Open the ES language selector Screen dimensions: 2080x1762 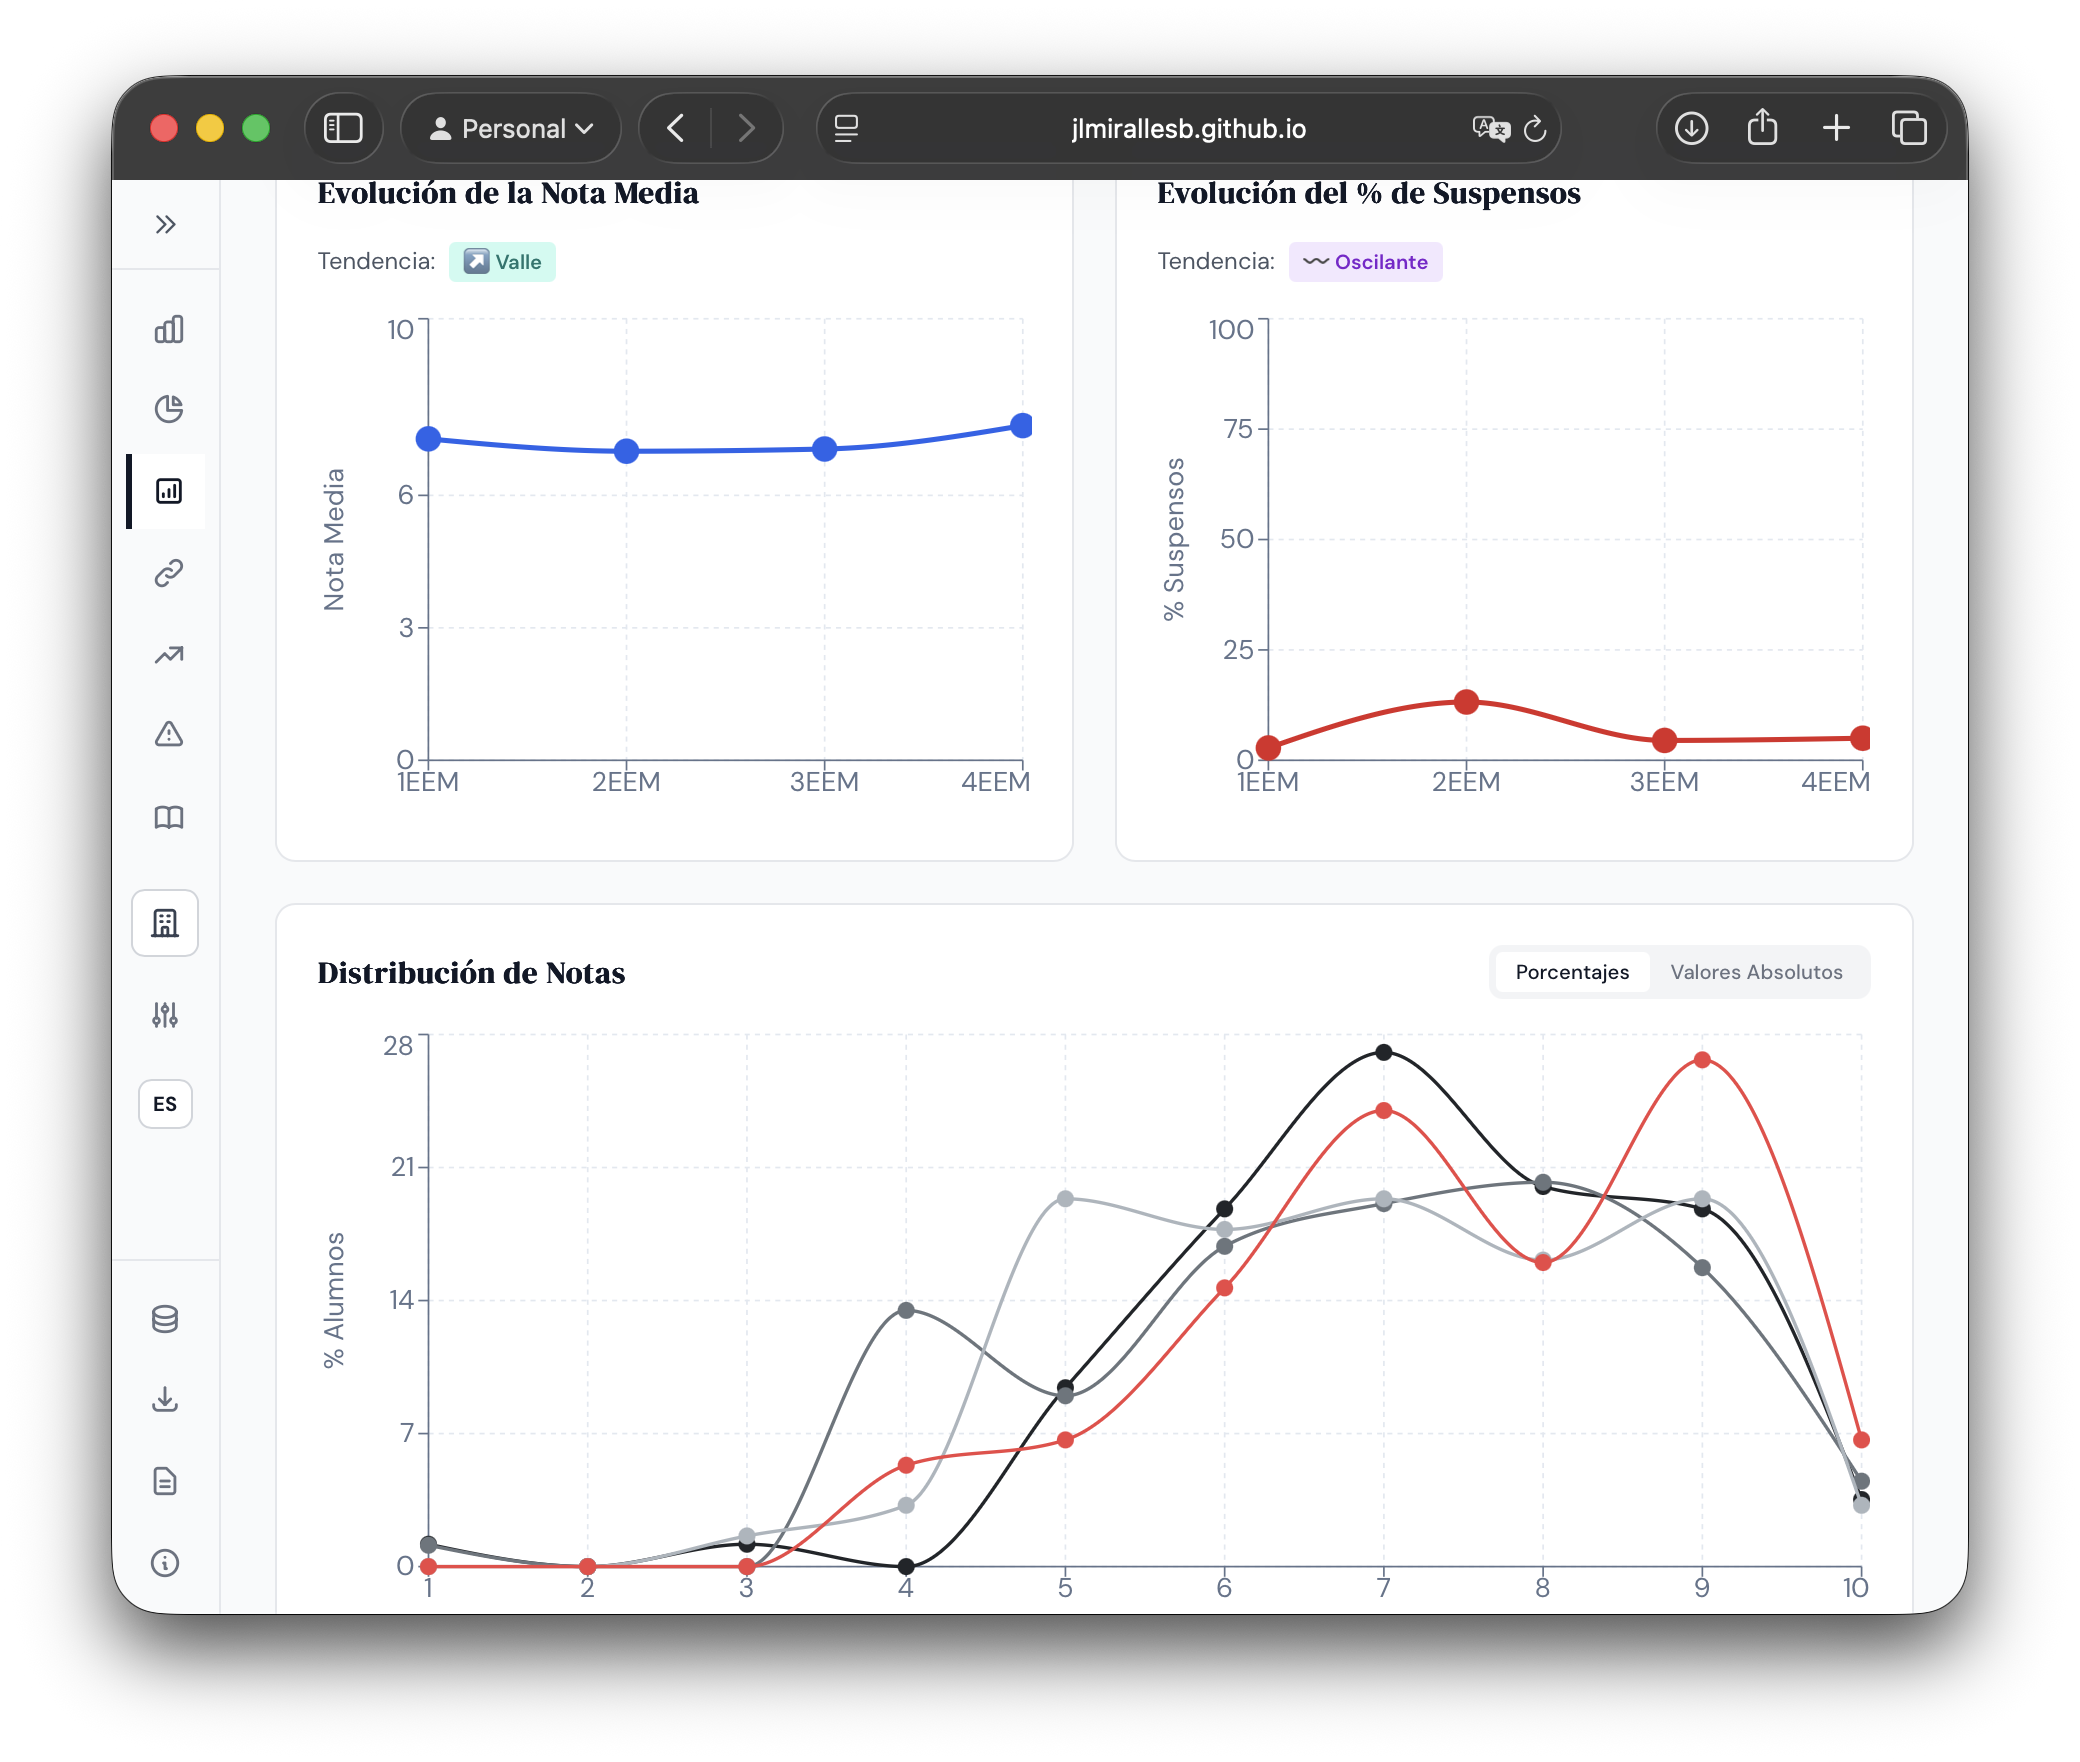165,1104
